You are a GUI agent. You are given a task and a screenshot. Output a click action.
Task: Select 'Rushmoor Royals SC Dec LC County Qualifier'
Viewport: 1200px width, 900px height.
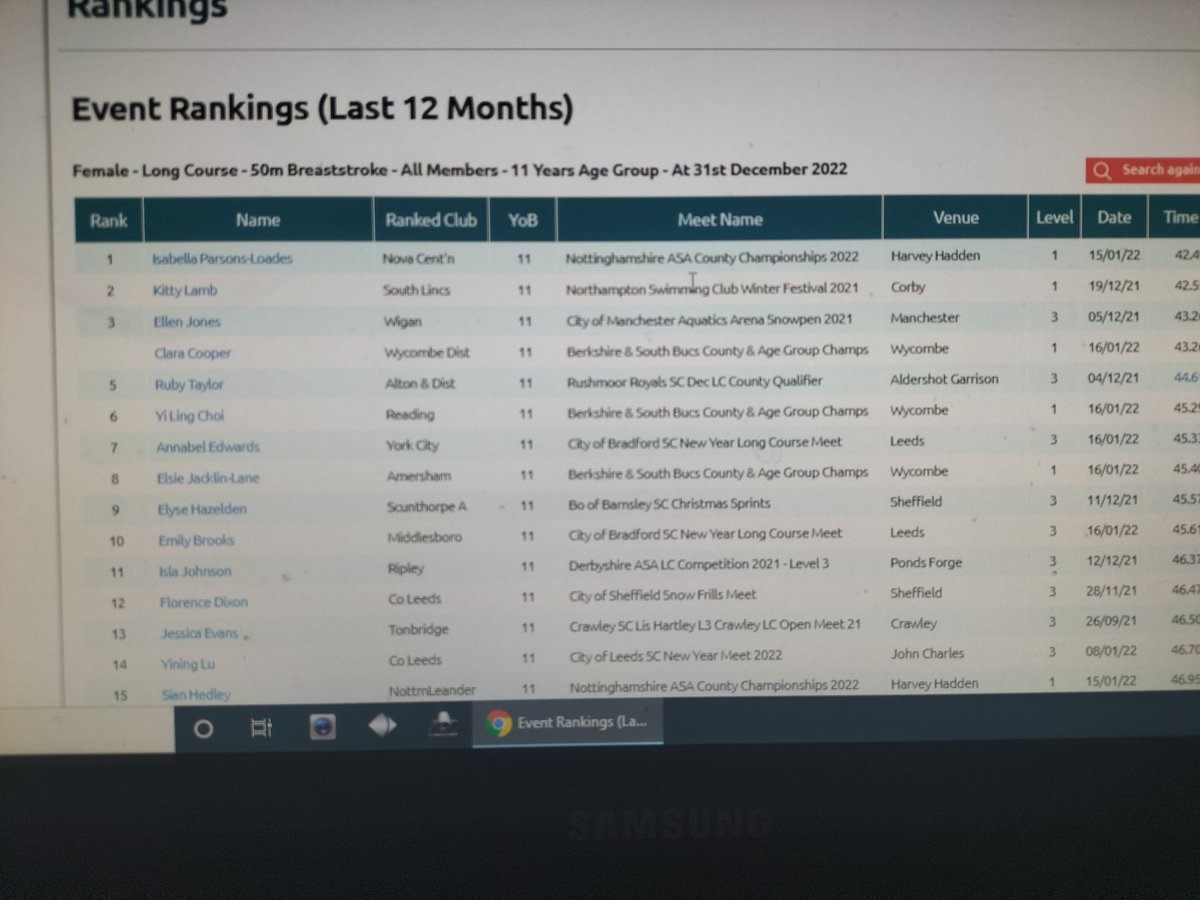click(695, 381)
